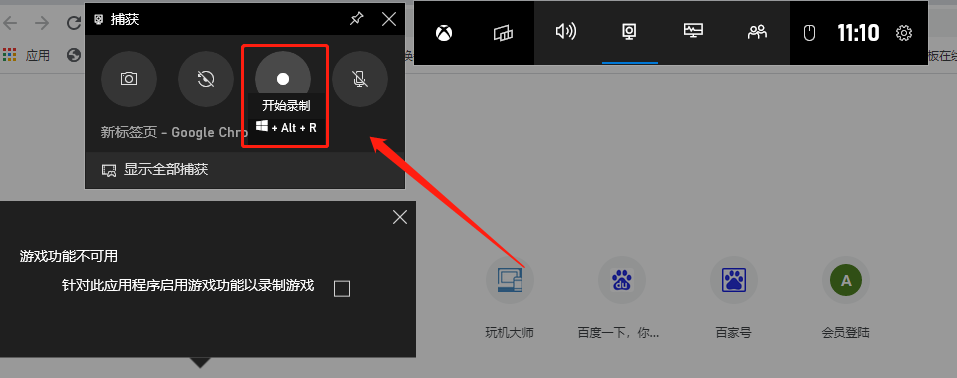This screenshot has width=957, height=378.
Task: Open the 百家号 shortcut in Chrome
Action: pos(734,297)
